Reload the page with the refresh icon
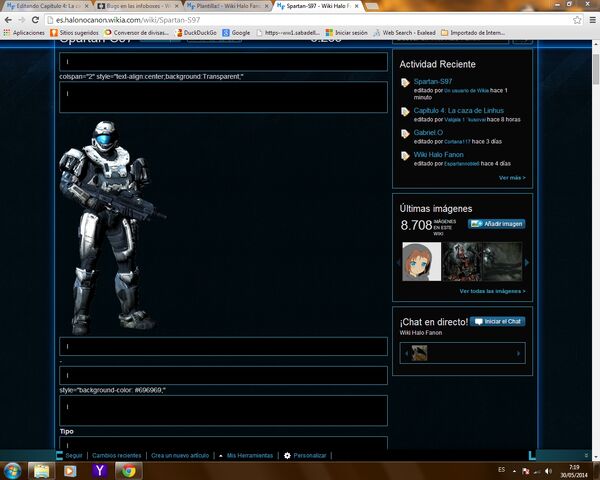 [x=35, y=20]
